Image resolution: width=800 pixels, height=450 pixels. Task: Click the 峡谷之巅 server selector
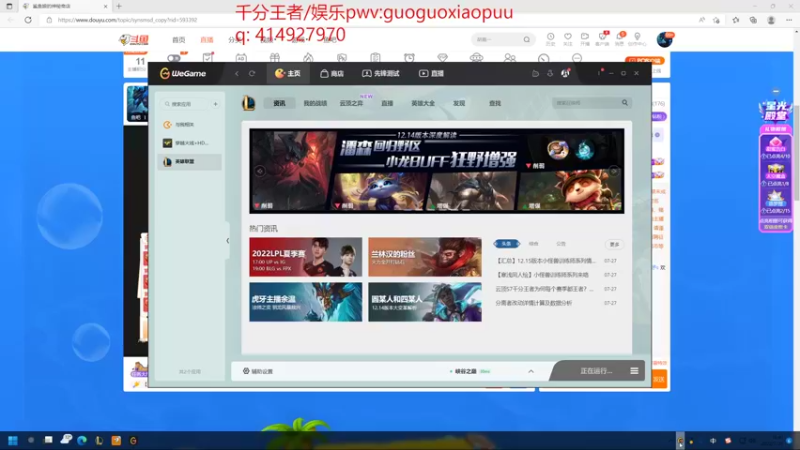(x=469, y=371)
